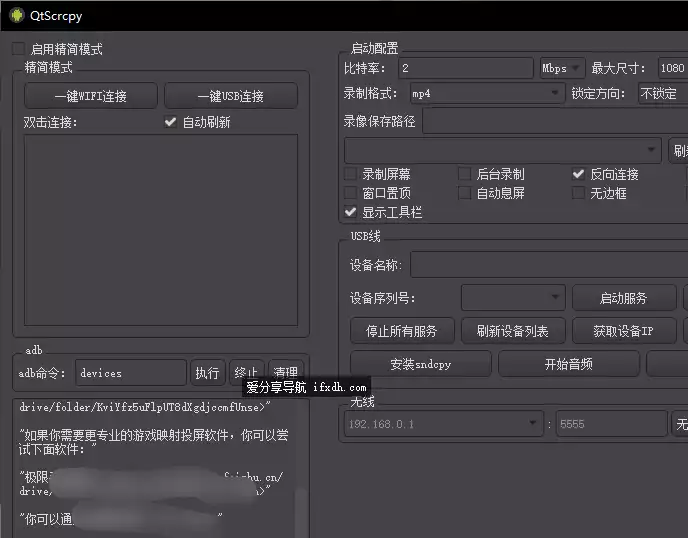Click the 录像保存路径 input field

(x=555, y=121)
